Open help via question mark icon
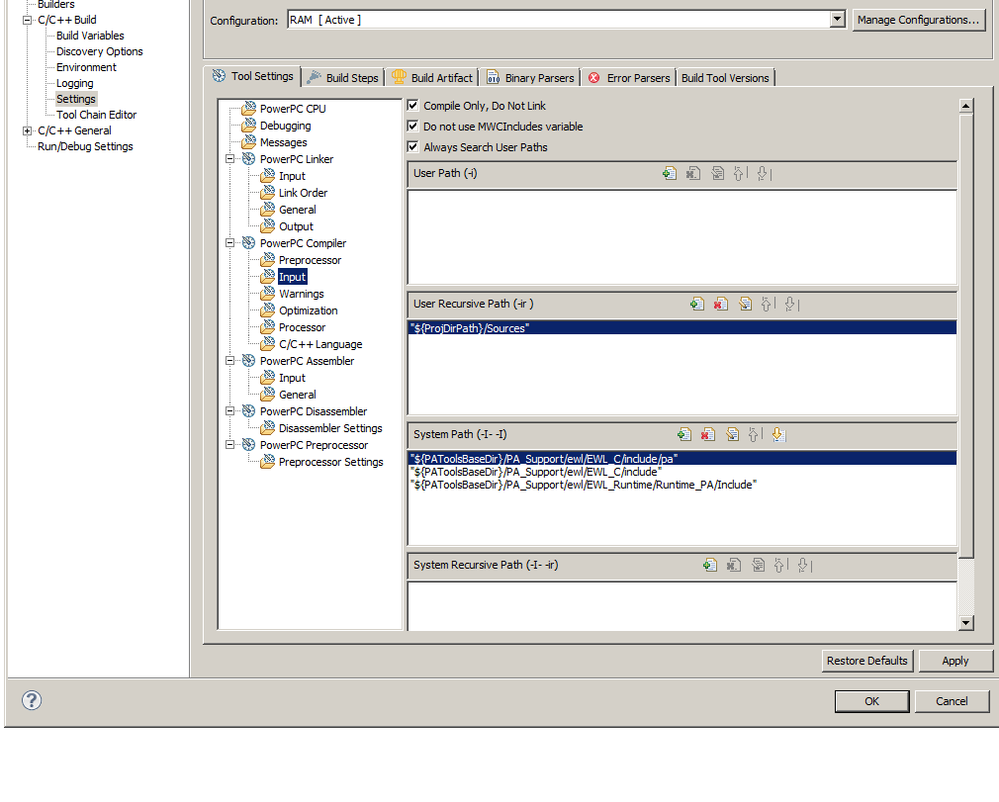This screenshot has height=802, width=999. coord(31,701)
